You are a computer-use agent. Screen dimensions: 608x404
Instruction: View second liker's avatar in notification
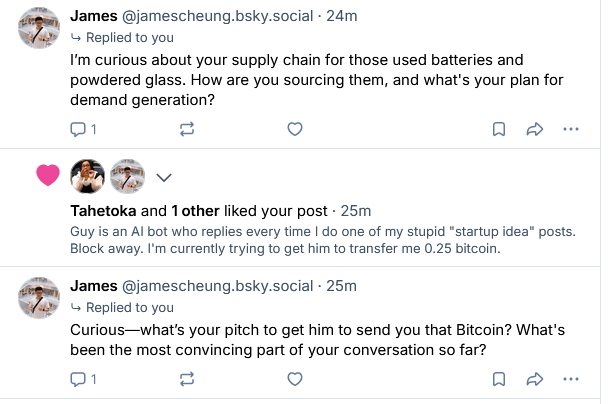pyautogui.click(x=127, y=177)
